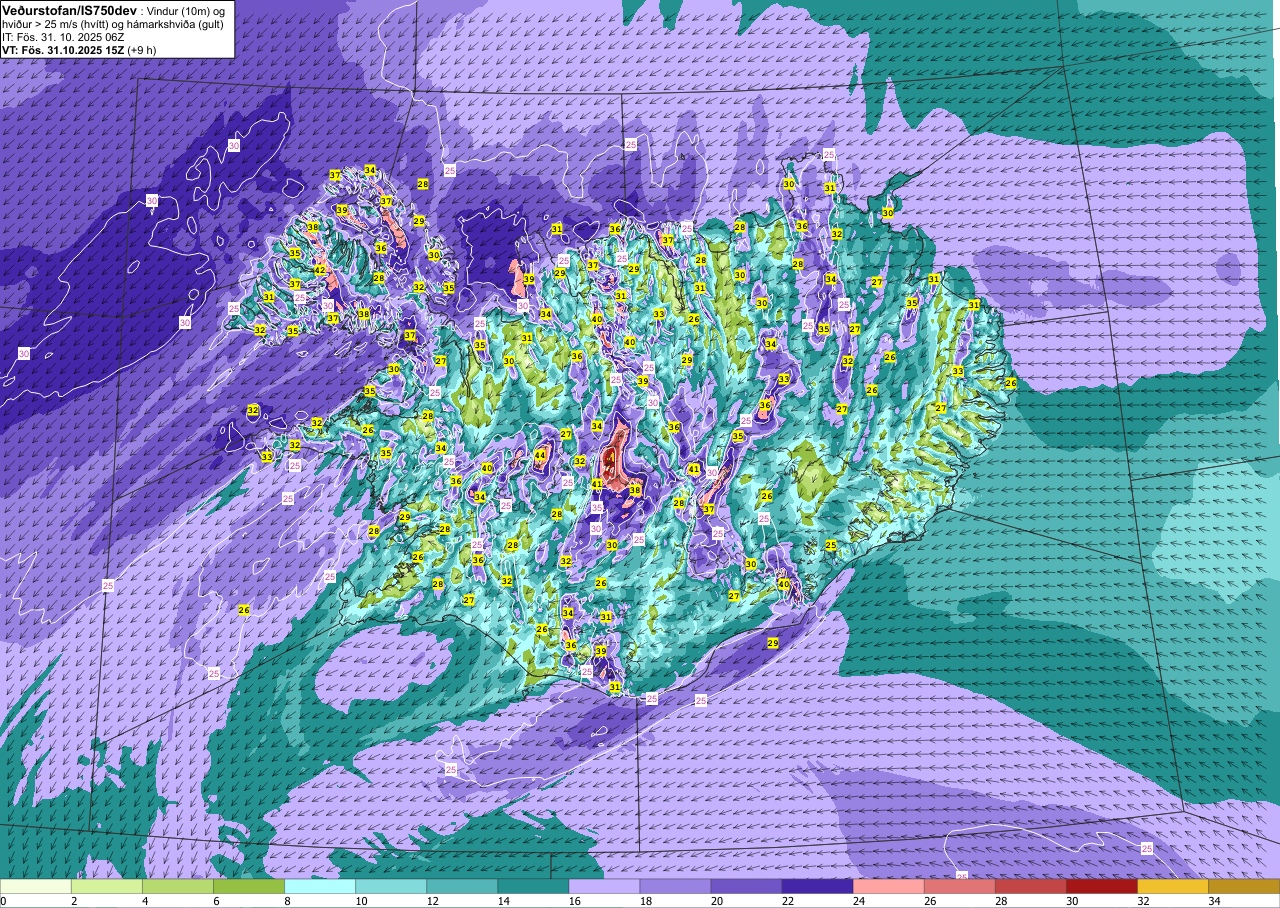
Task: Select the turquoise 10–12 m/s legend swatch
Action: pyautogui.click(x=391, y=886)
